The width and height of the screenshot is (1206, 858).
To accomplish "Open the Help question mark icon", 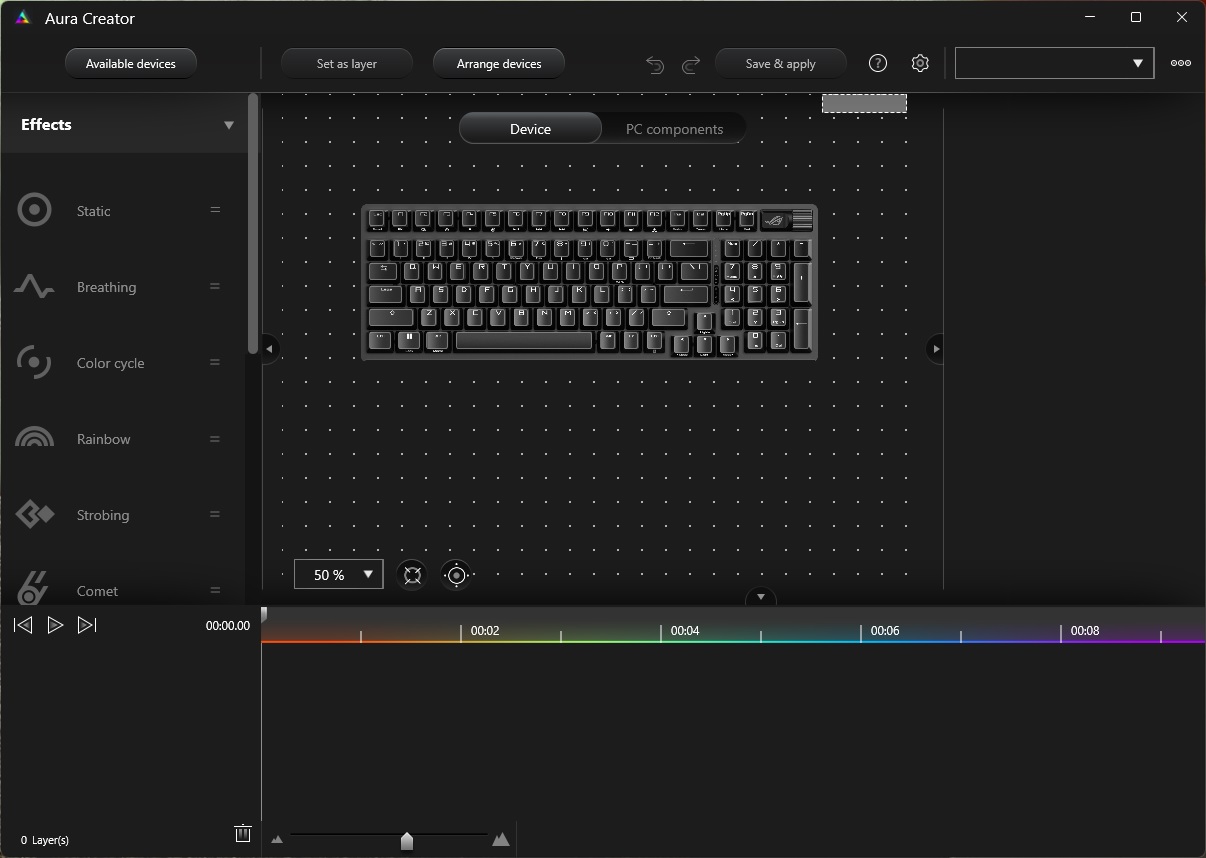I will pos(878,63).
